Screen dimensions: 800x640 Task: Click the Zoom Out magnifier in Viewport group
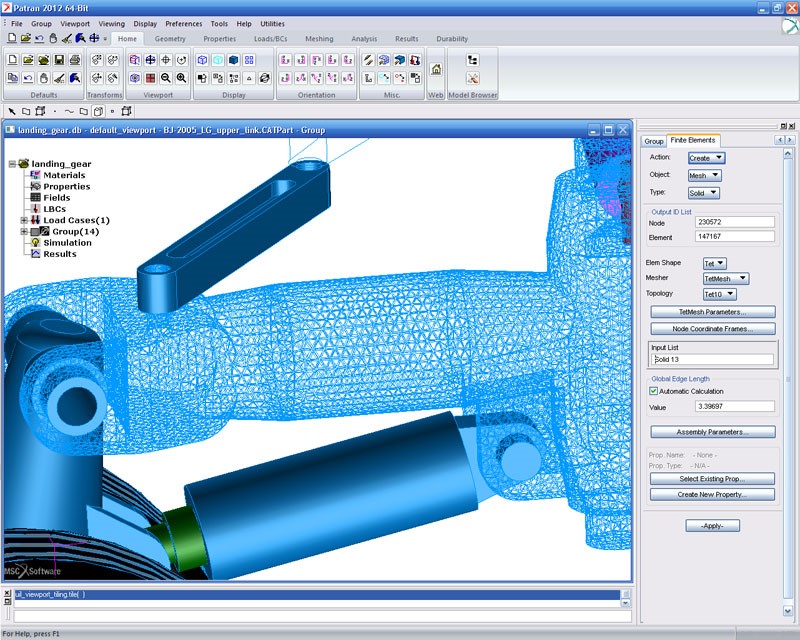coord(166,78)
